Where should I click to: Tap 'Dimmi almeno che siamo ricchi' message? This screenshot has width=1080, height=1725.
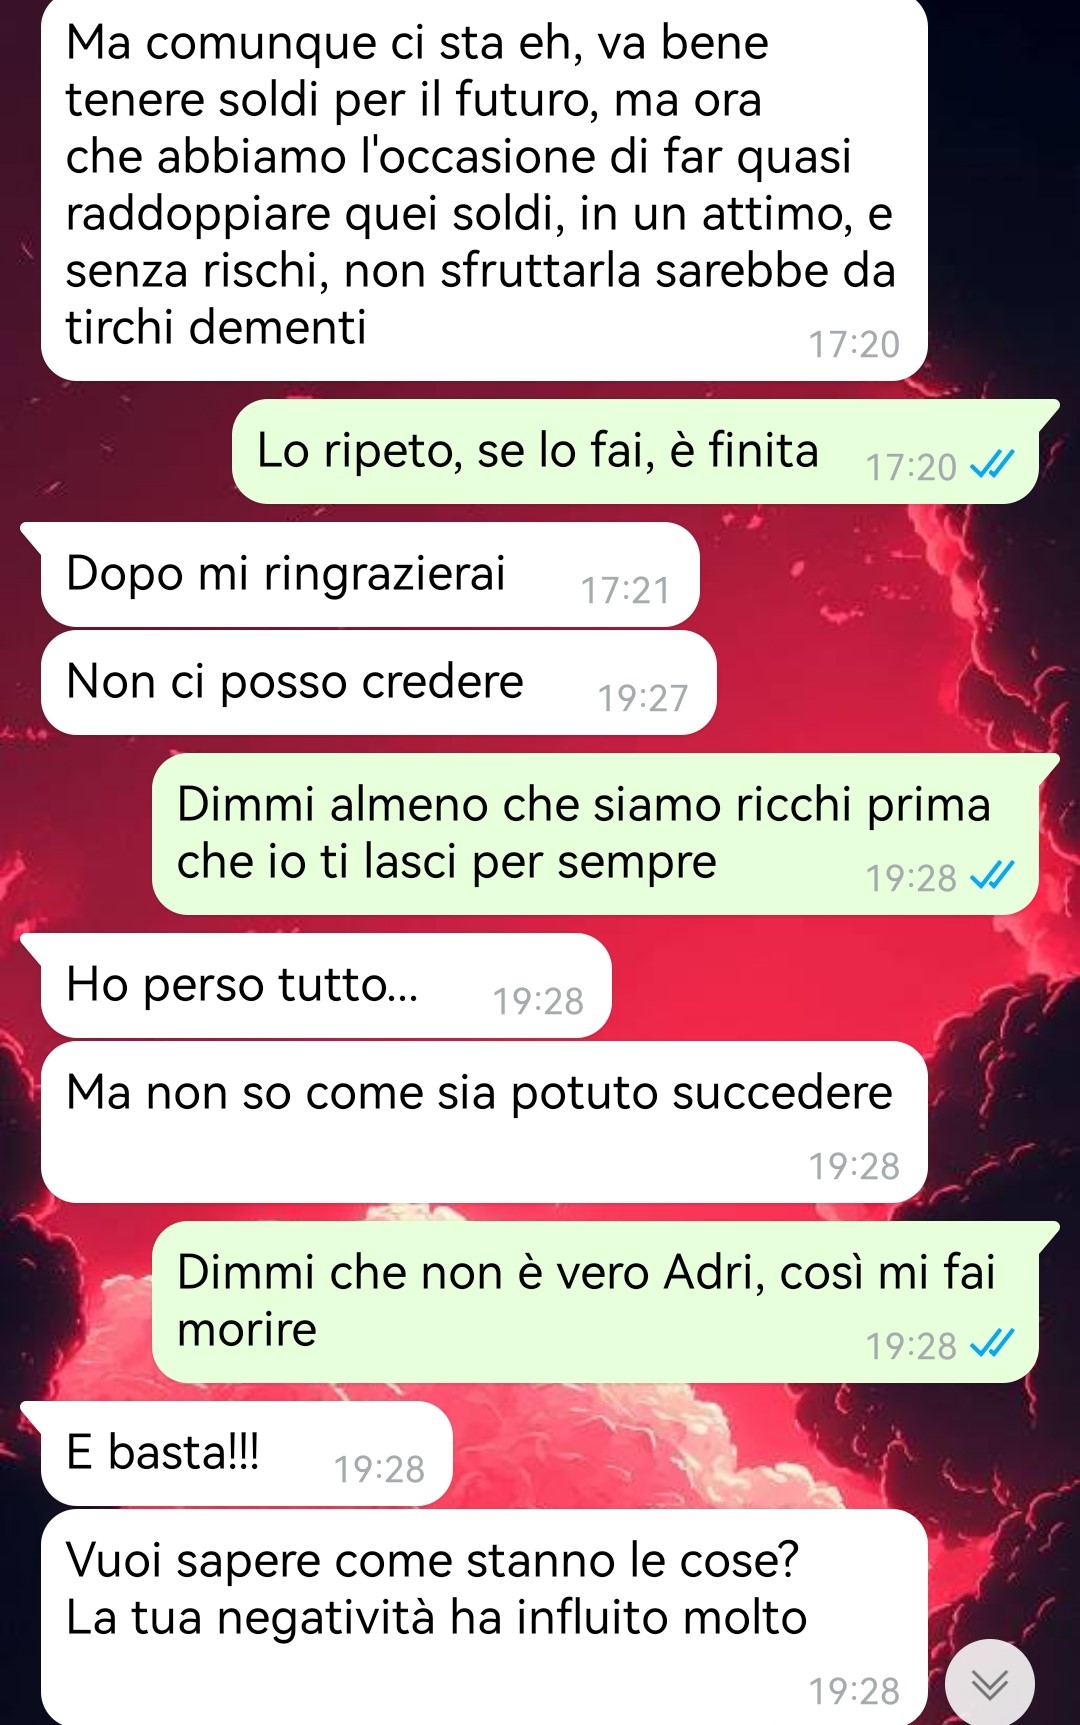click(x=595, y=834)
